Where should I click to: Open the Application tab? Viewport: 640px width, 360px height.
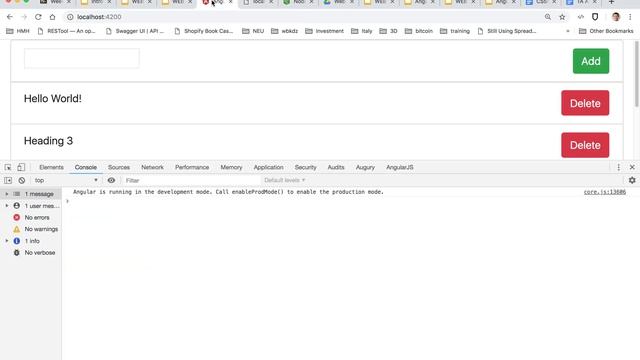tap(268, 167)
